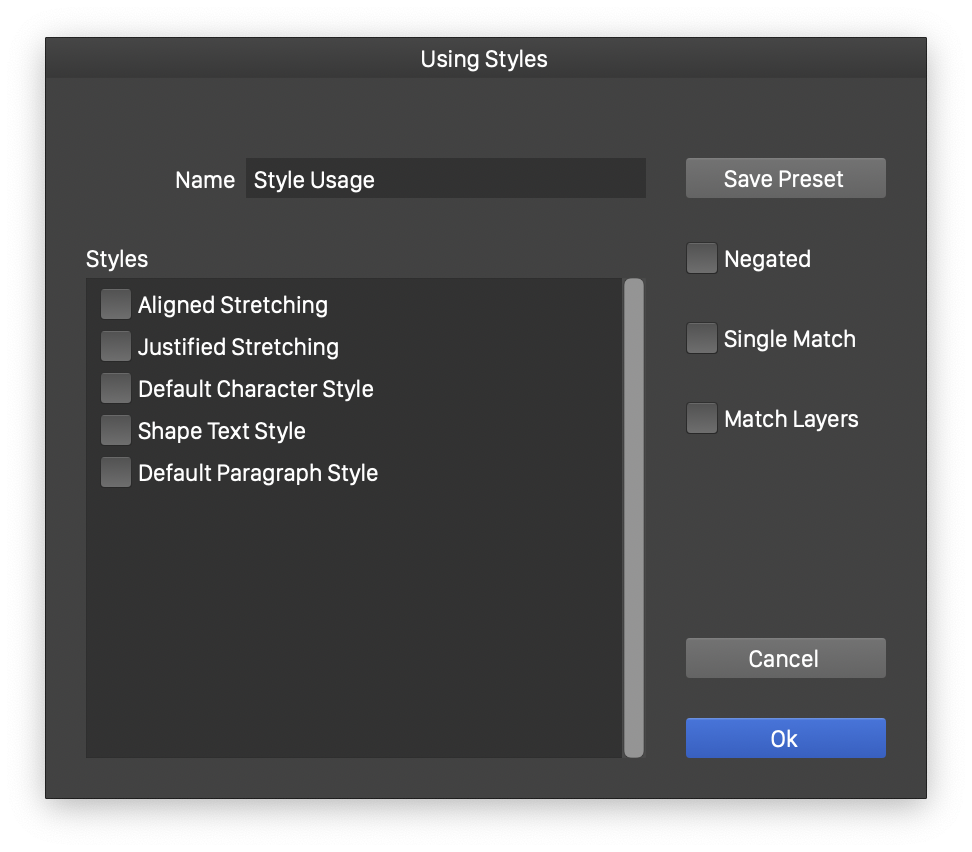
Task: Click the Match Layers label text
Action: tap(791, 419)
